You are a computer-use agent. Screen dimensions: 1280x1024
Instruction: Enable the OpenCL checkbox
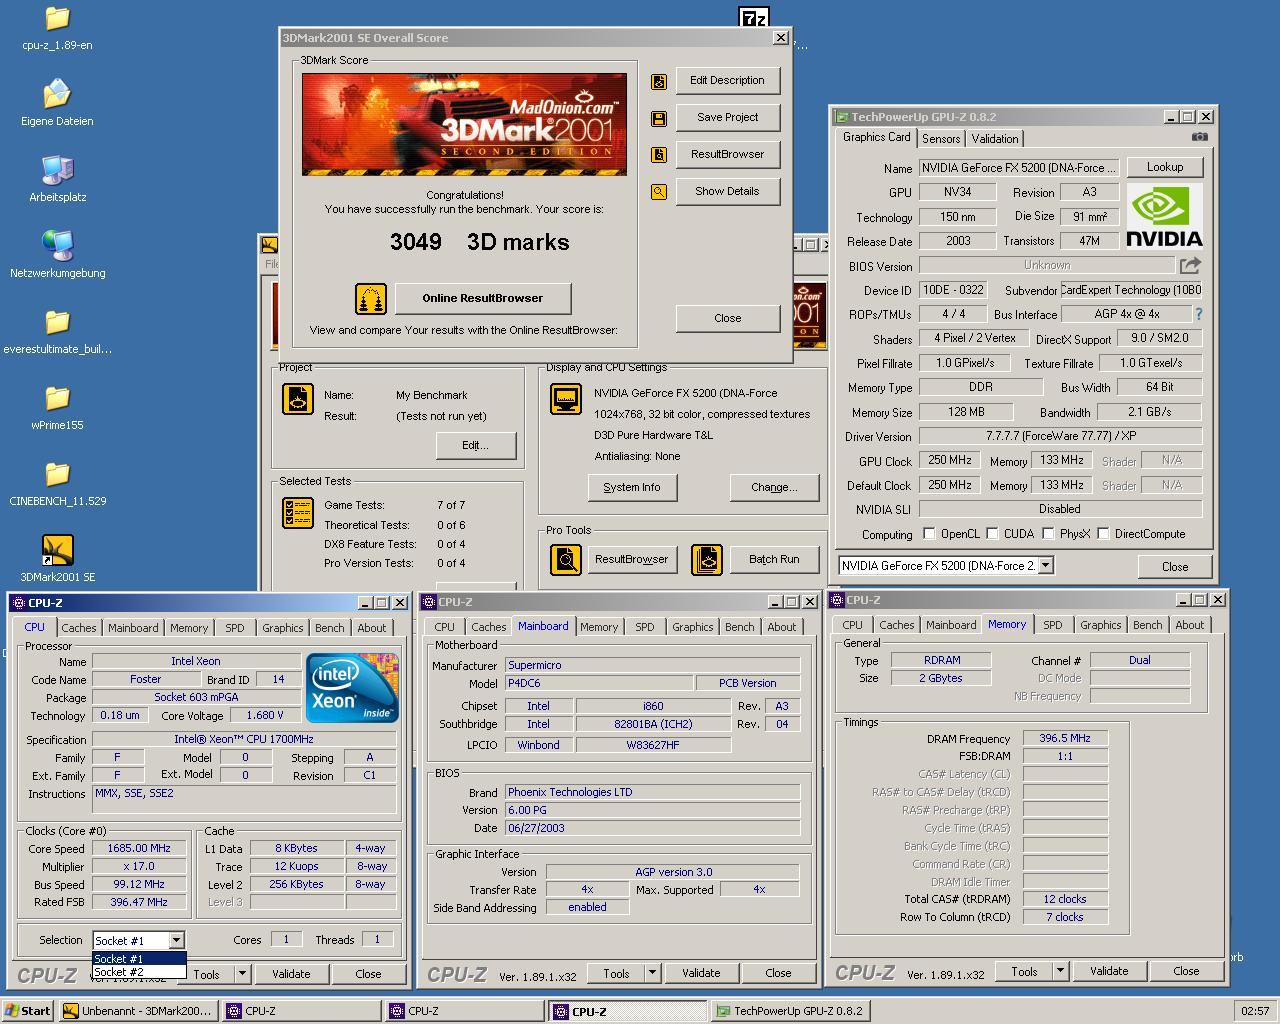929,534
